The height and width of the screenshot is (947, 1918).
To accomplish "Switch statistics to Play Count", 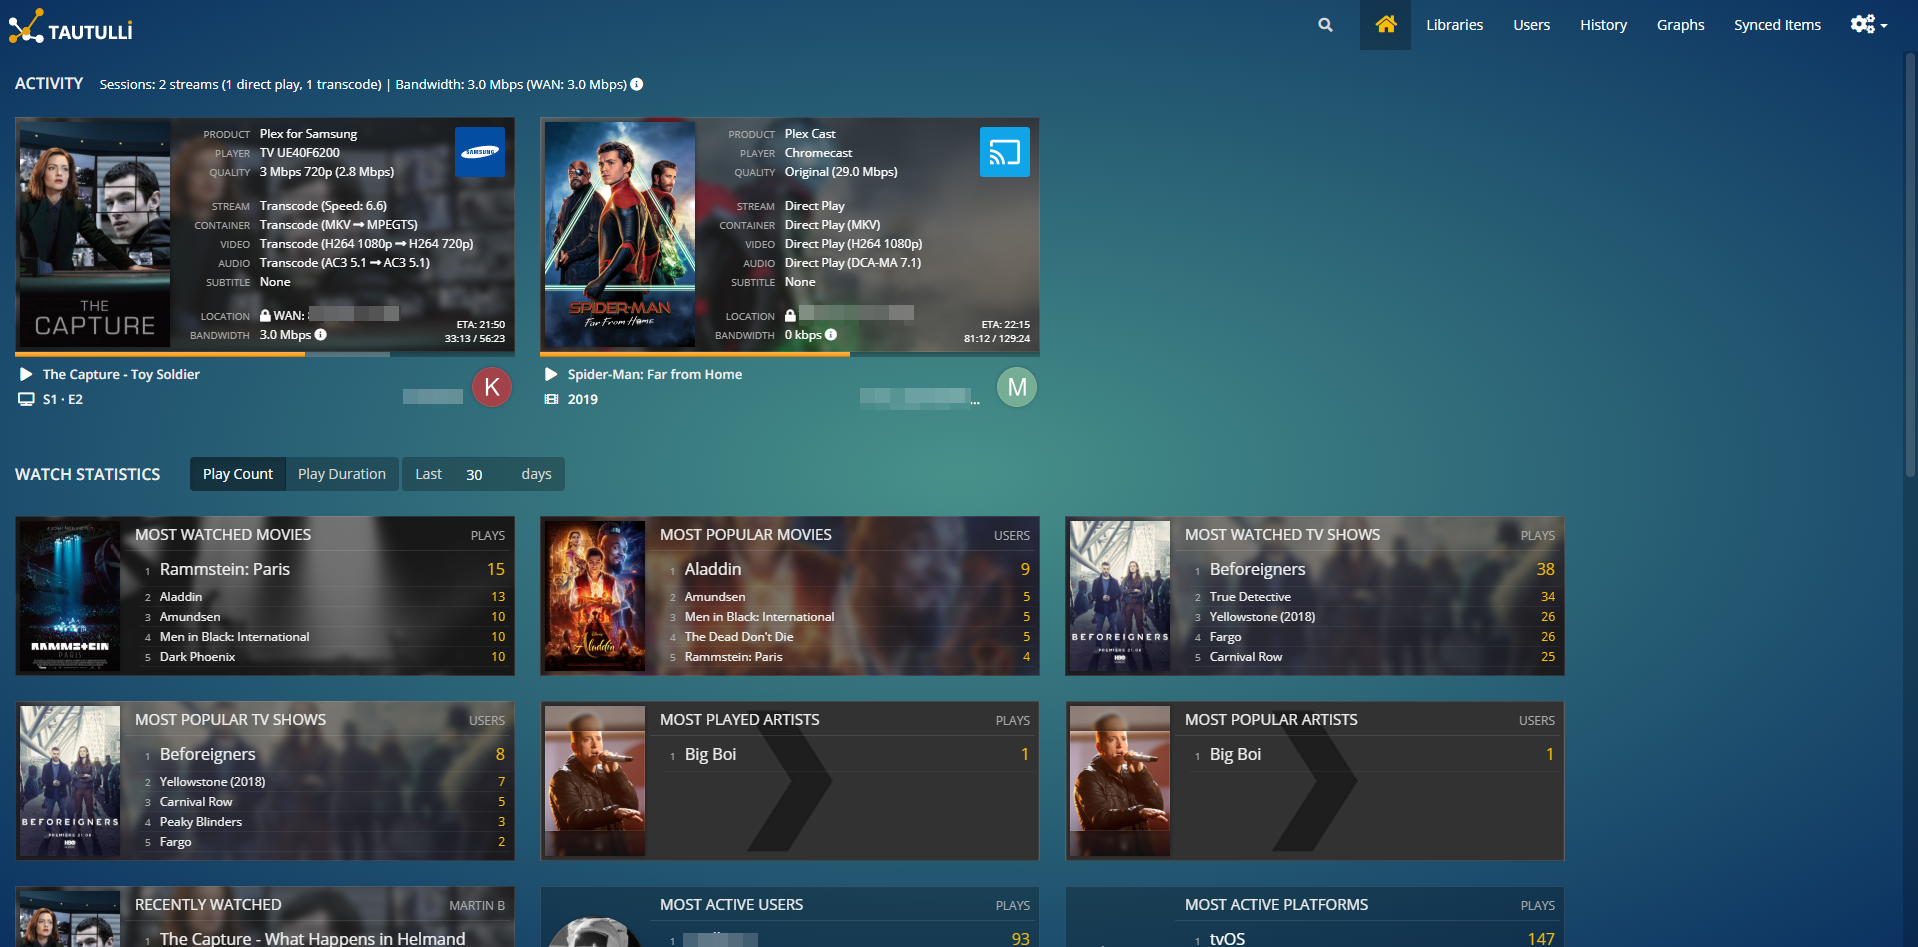I will [x=237, y=474].
